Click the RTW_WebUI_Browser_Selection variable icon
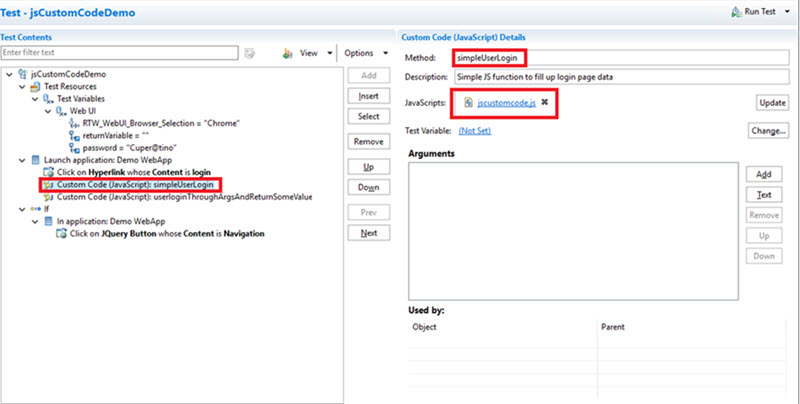 tap(74, 123)
